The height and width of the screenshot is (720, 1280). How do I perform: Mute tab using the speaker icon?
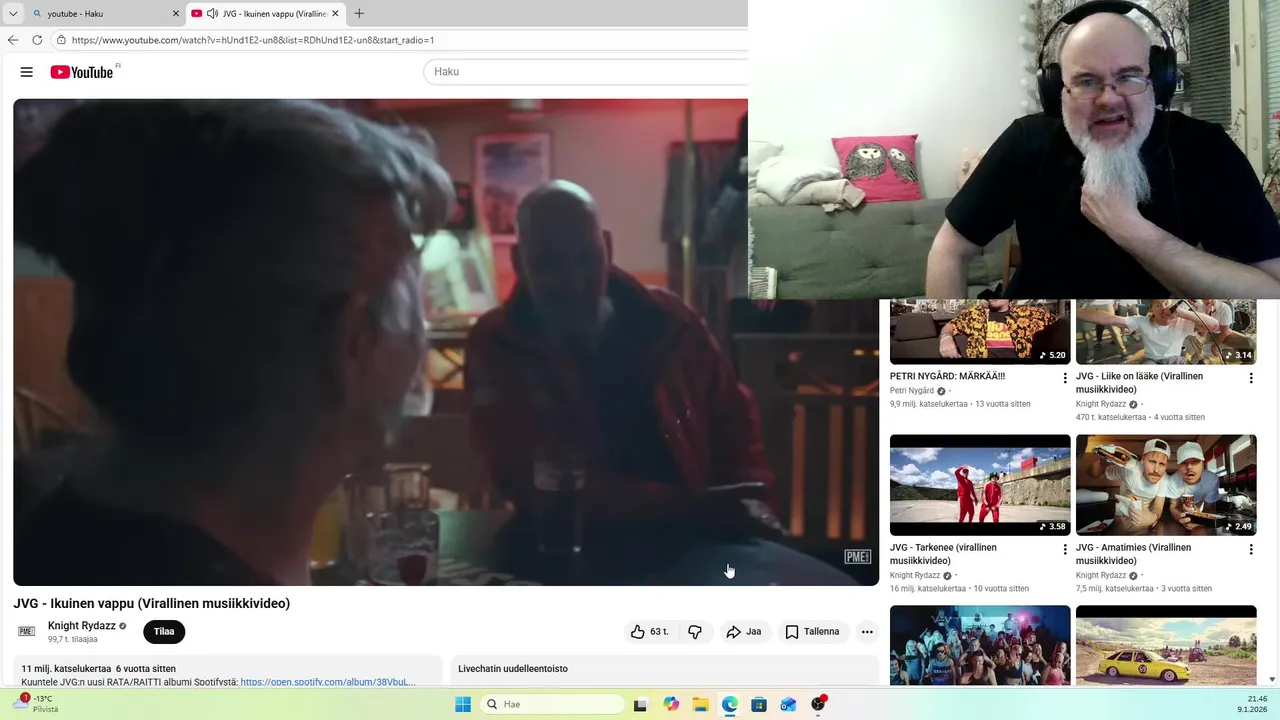212,14
